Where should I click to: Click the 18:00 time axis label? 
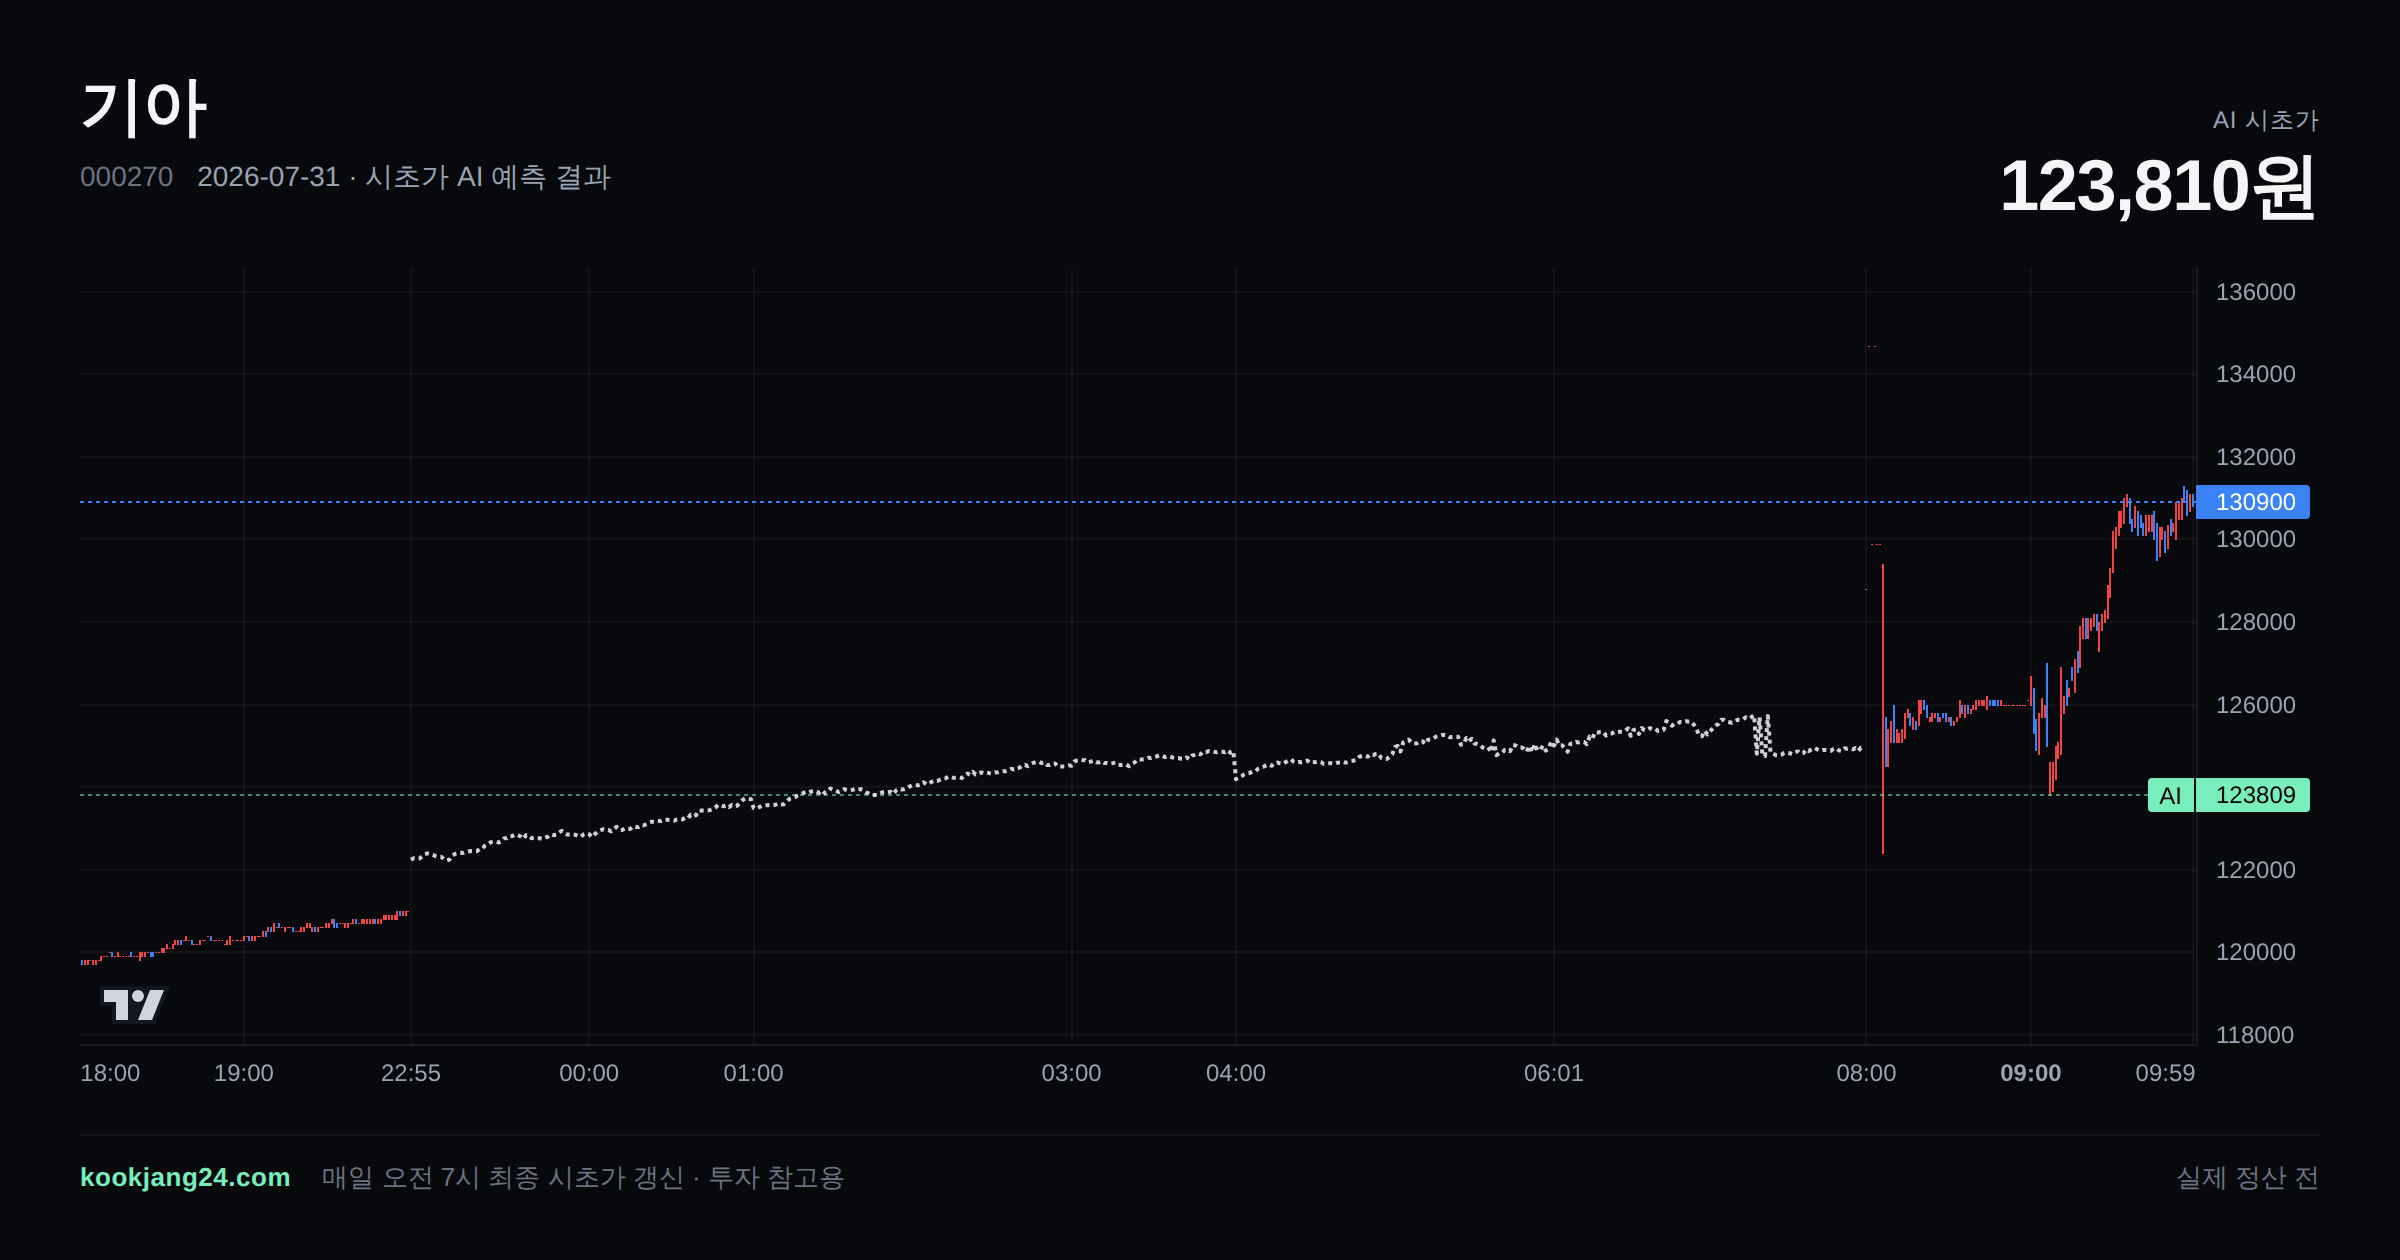[110, 1073]
